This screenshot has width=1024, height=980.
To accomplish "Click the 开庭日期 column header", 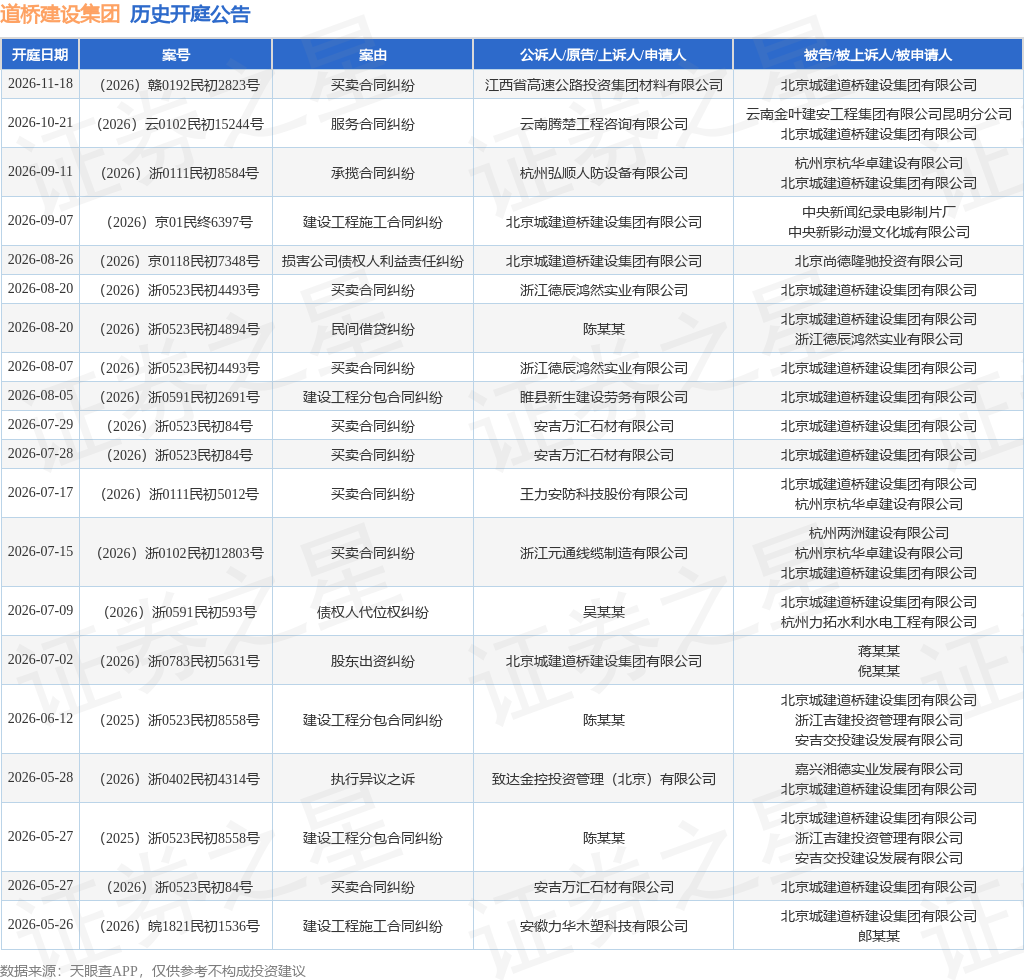I will tap(40, 55).
